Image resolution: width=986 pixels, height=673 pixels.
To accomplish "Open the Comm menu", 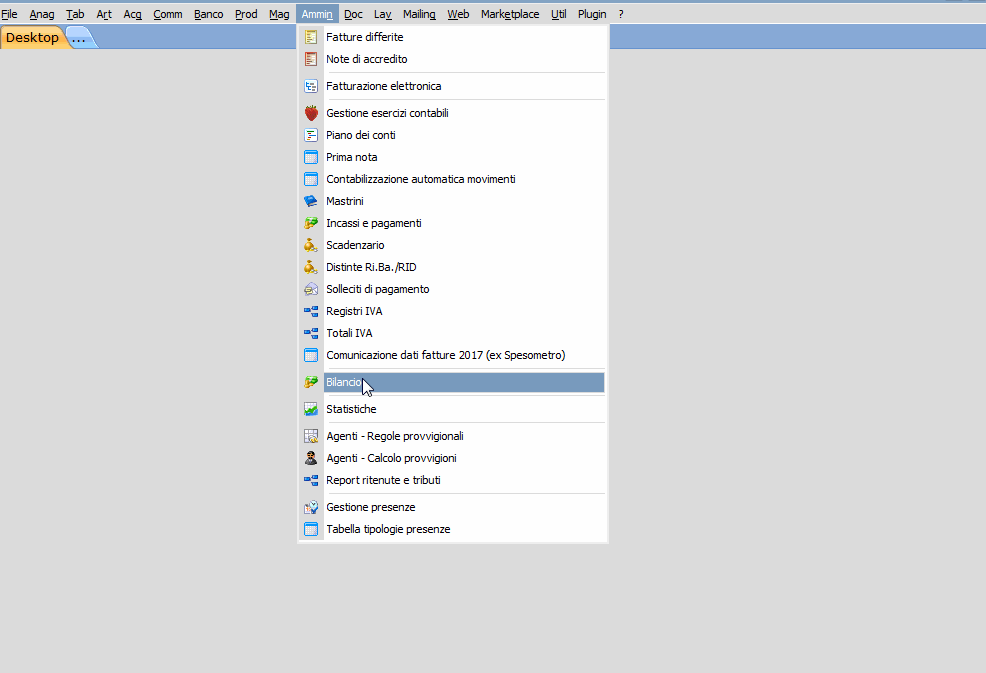I will (168, 14).
